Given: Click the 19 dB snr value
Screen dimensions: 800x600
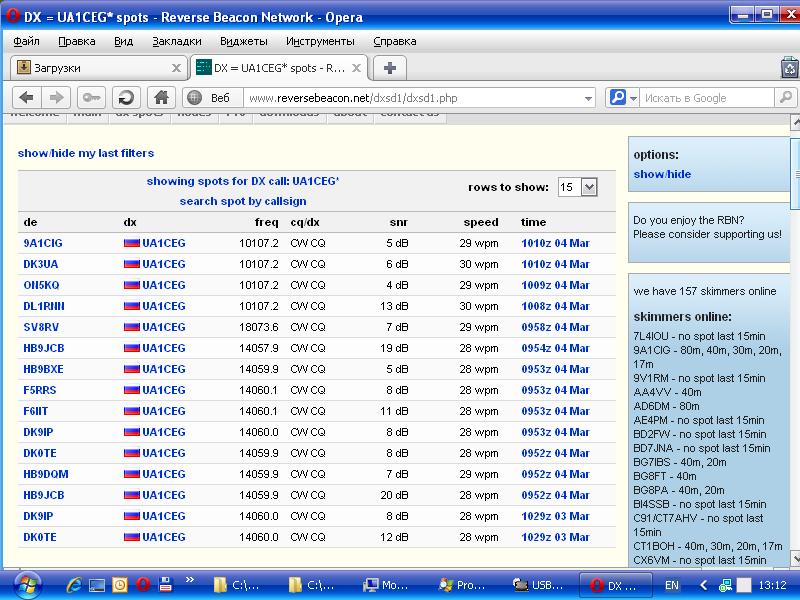Looking at the screenshot, I should [394, 348].
